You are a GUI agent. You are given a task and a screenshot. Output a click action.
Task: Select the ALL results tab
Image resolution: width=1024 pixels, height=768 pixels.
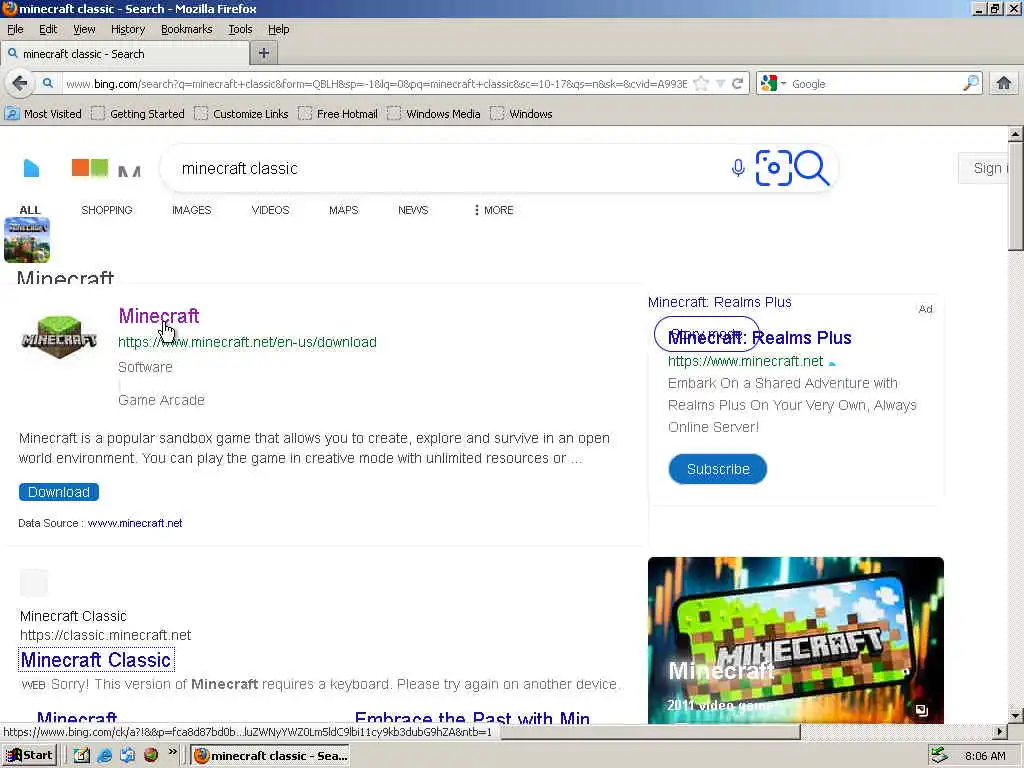29,210
